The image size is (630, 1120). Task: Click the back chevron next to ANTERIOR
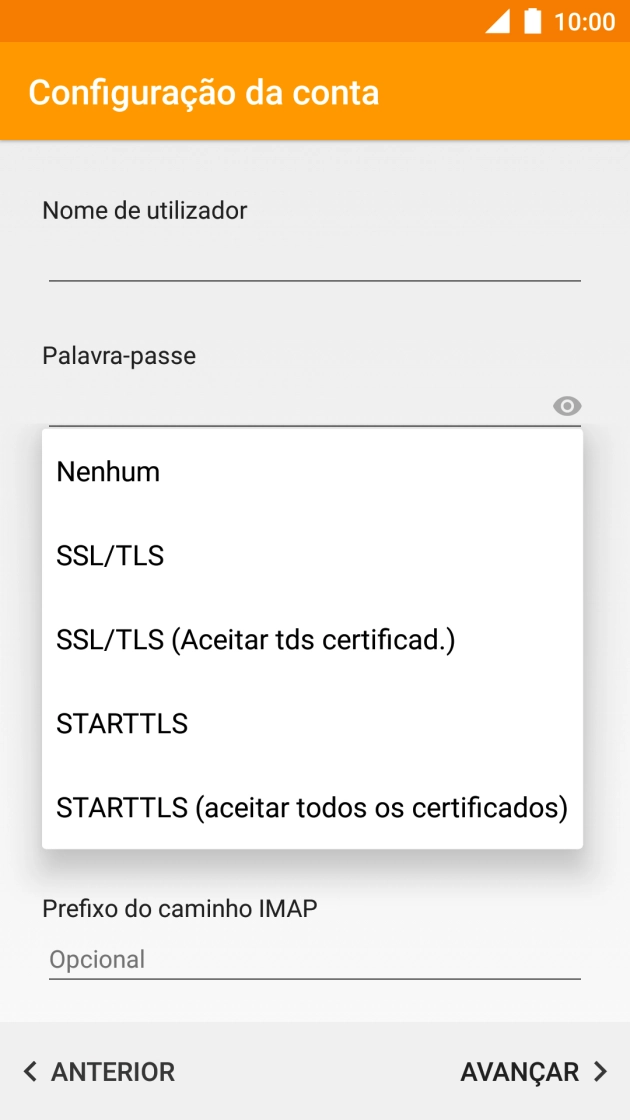click(28, 1071)
